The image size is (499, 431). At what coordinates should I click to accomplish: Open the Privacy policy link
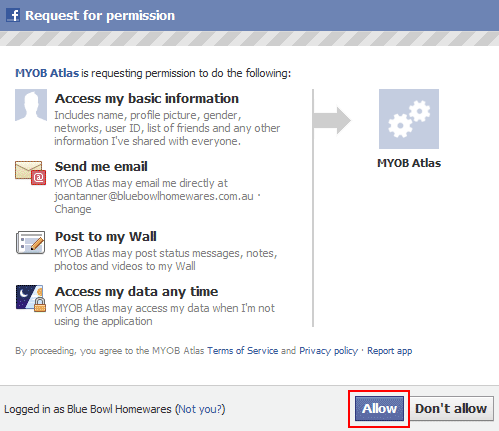(x=328, y=351)
